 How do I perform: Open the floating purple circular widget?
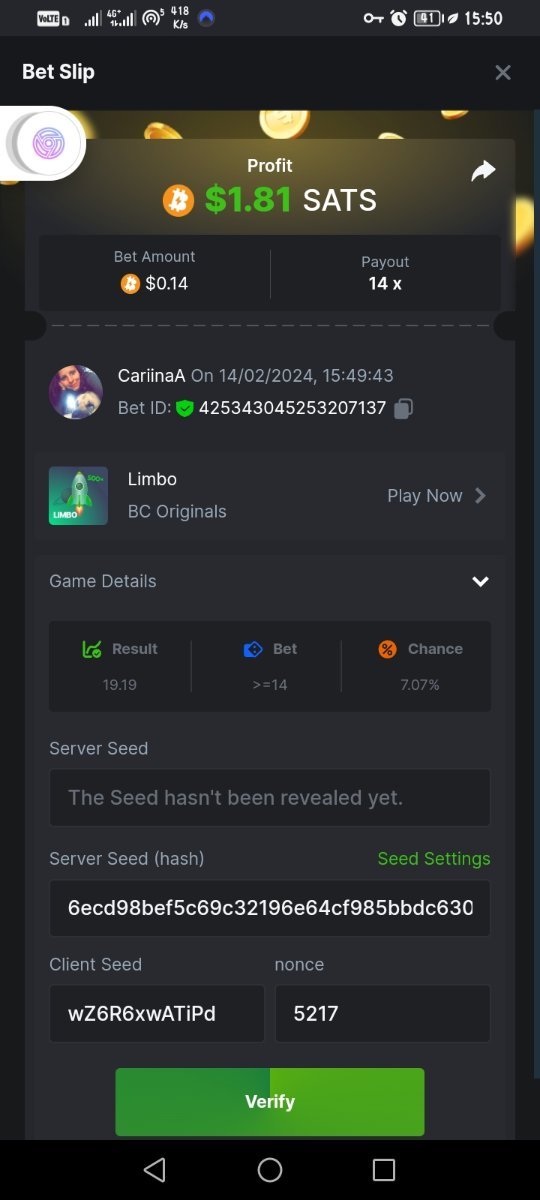45,144
